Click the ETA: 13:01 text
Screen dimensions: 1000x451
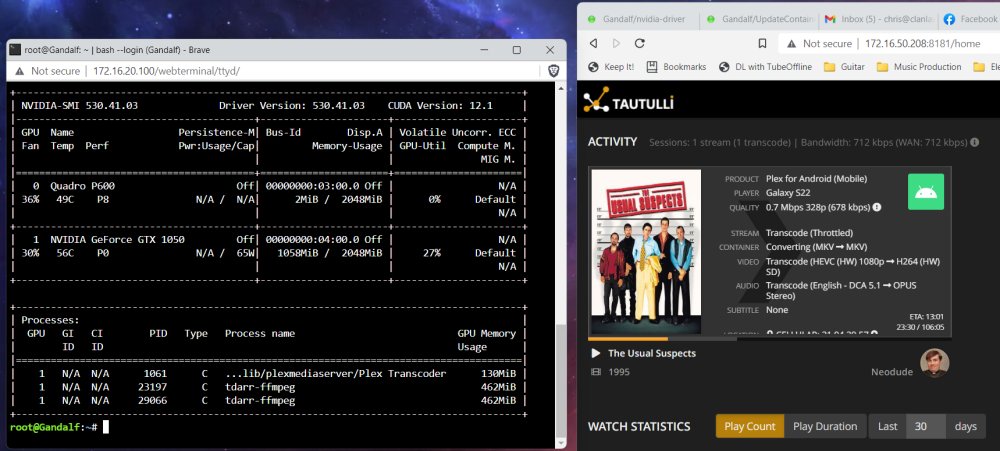(x=927, y=316)
